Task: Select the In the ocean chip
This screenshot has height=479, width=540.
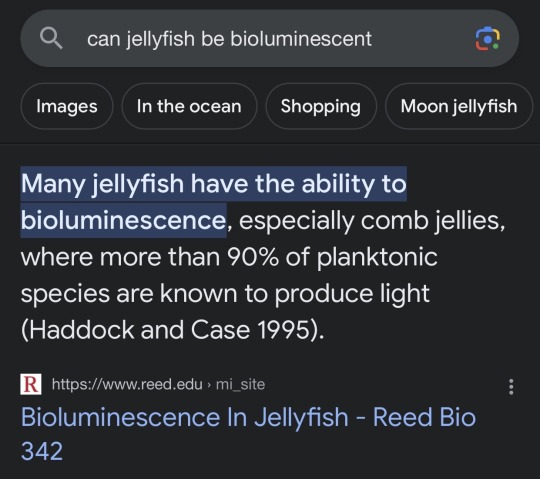Action: 189,106
